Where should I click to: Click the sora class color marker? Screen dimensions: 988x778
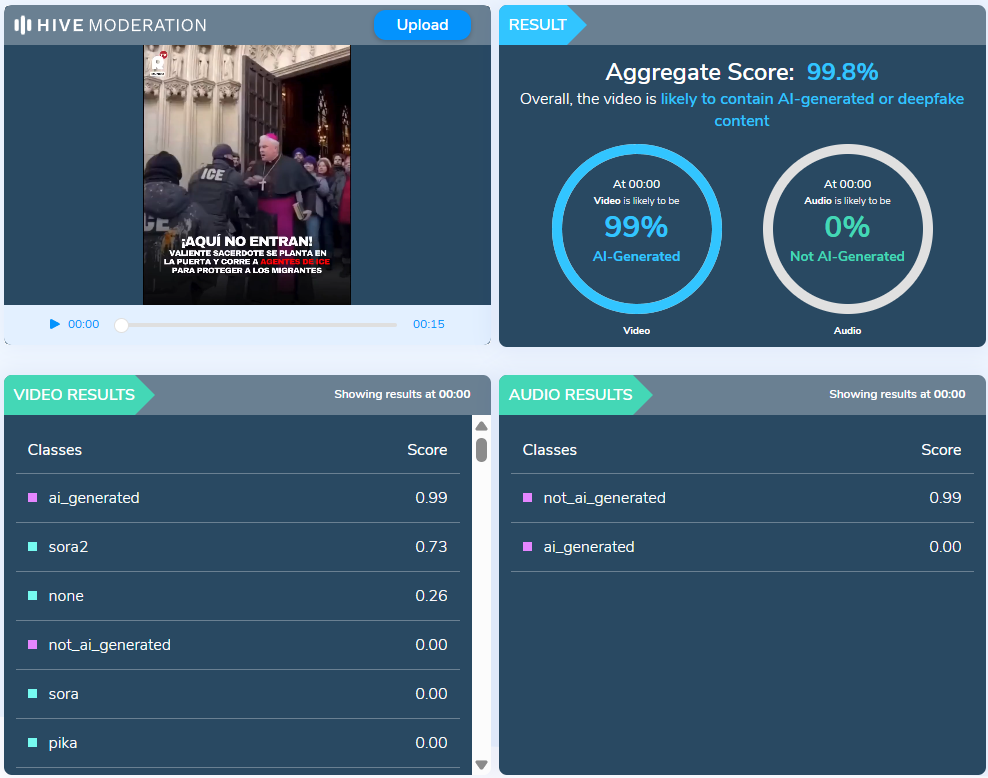(x=33, y=694)
